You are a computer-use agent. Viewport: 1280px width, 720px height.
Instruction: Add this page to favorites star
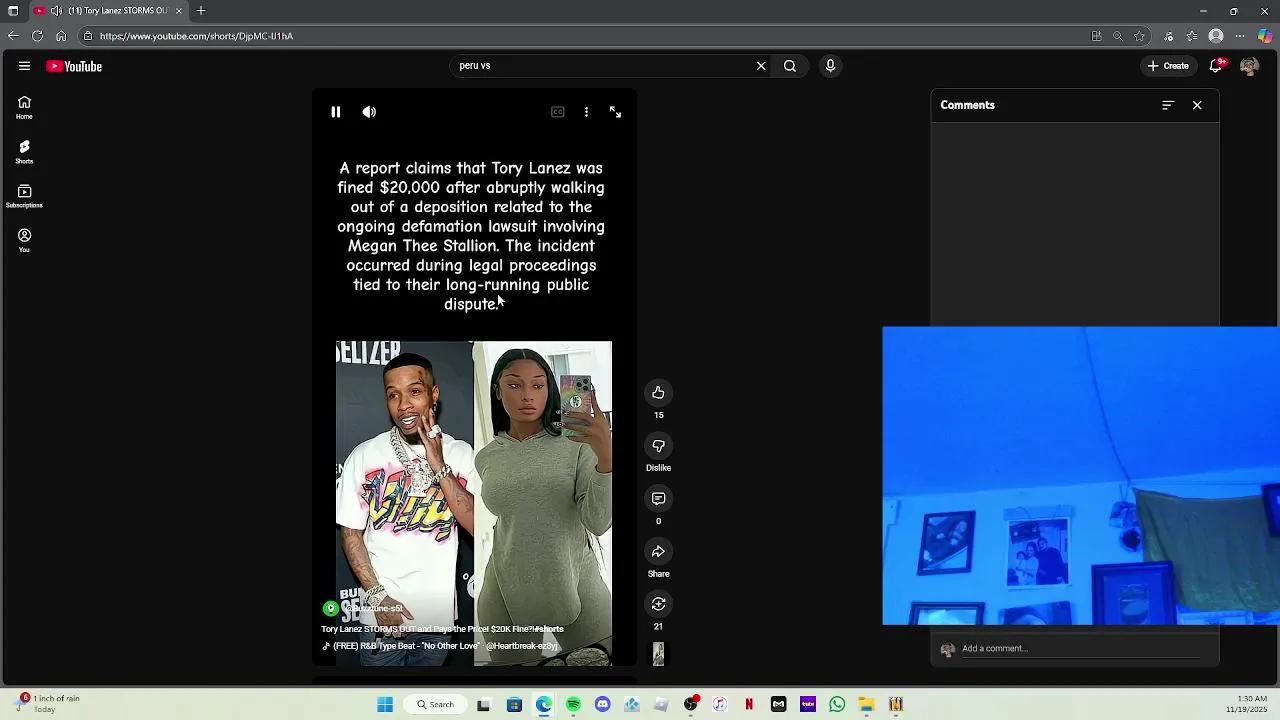click(x=1139, y=36)
